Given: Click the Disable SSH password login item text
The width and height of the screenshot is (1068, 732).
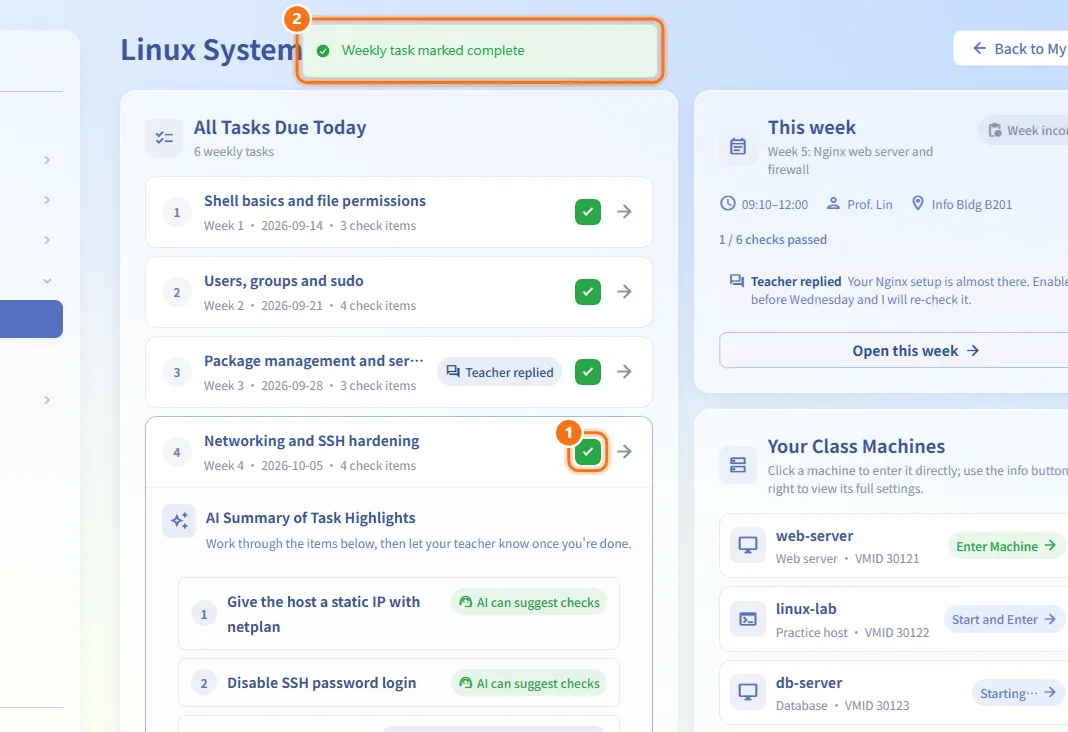Looking at the screenshot, I should tap(321, 683).
